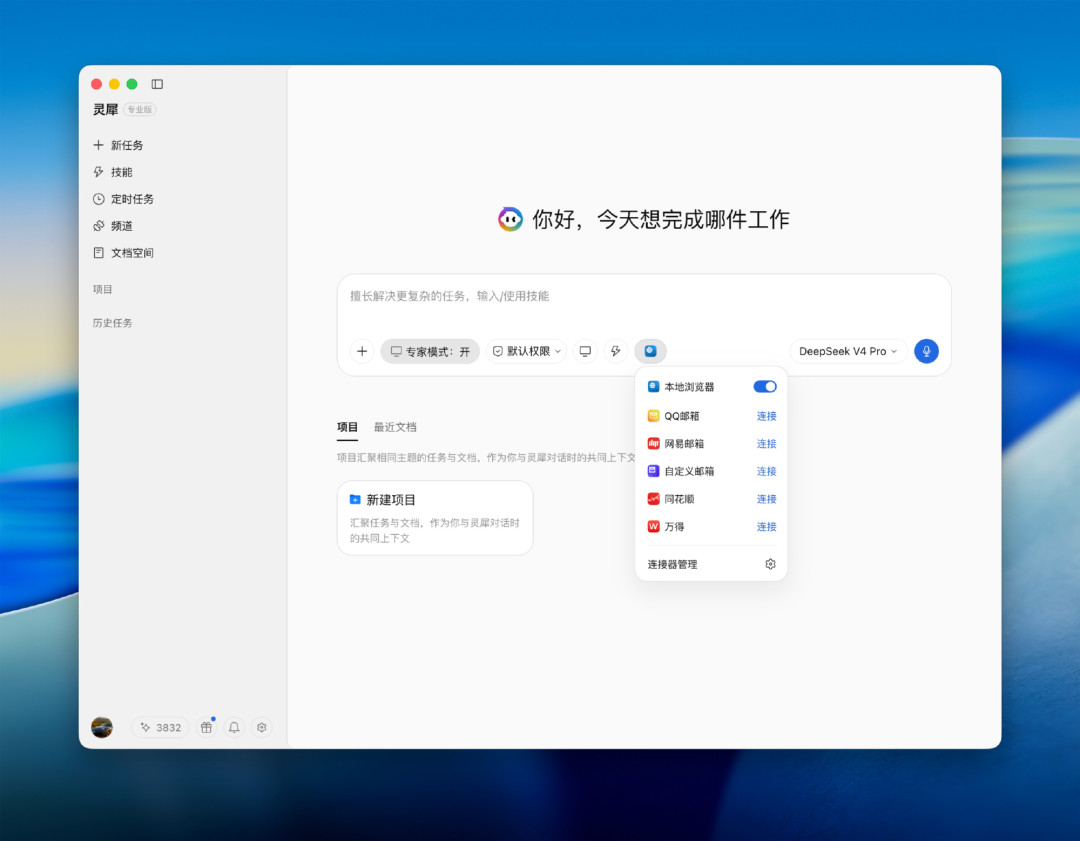
Task: Click the 自定义邮箱 purple icon
Action: point(654,471)
